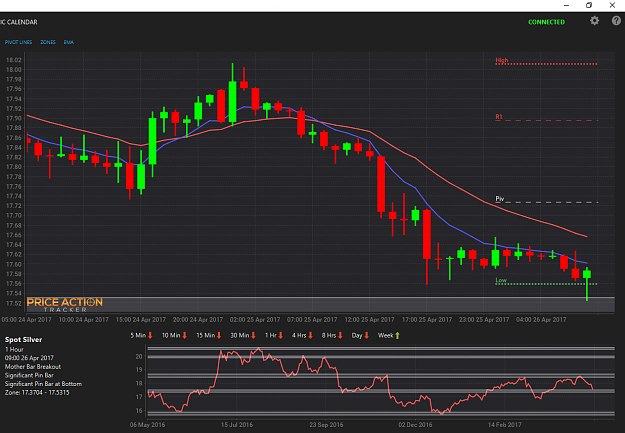Screen dimensions: 625x433
Task: Select the 5 Min timeframe
Action: click(x=138, y=335)
